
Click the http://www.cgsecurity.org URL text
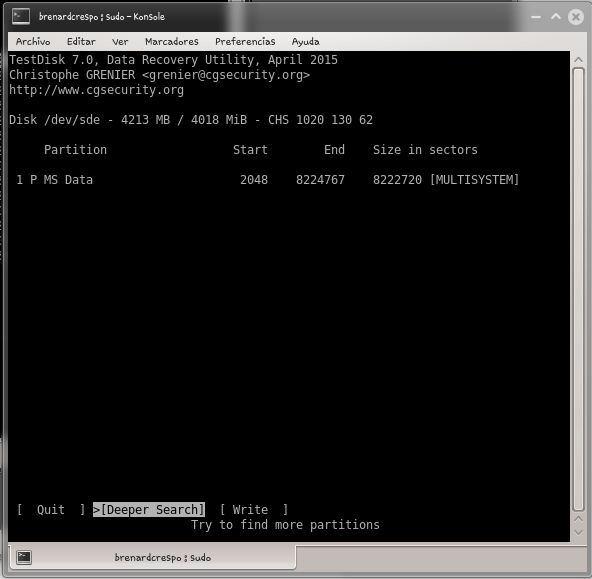[96, 90]
